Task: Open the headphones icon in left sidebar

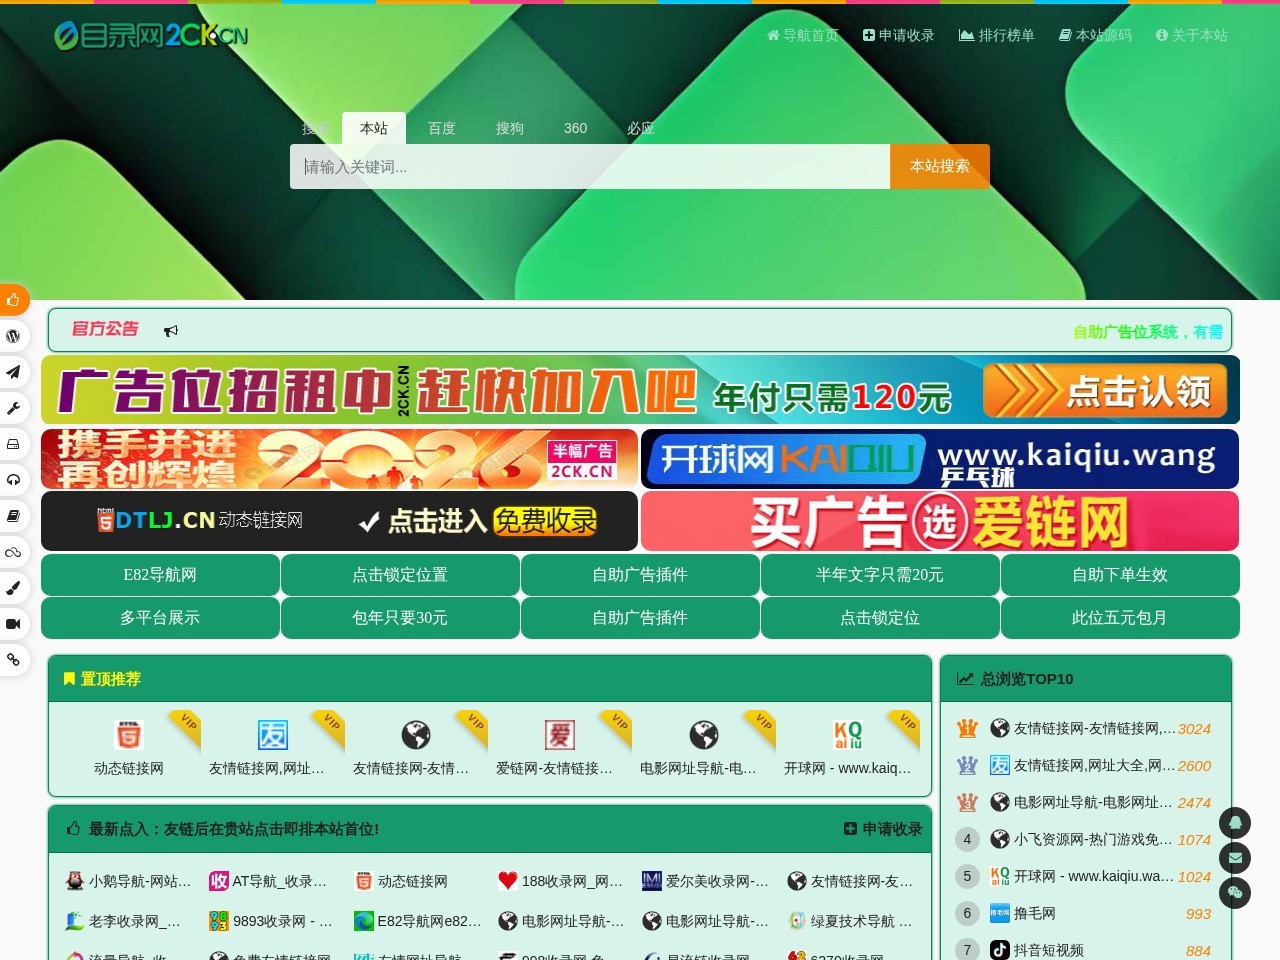Action: [13, 480]
